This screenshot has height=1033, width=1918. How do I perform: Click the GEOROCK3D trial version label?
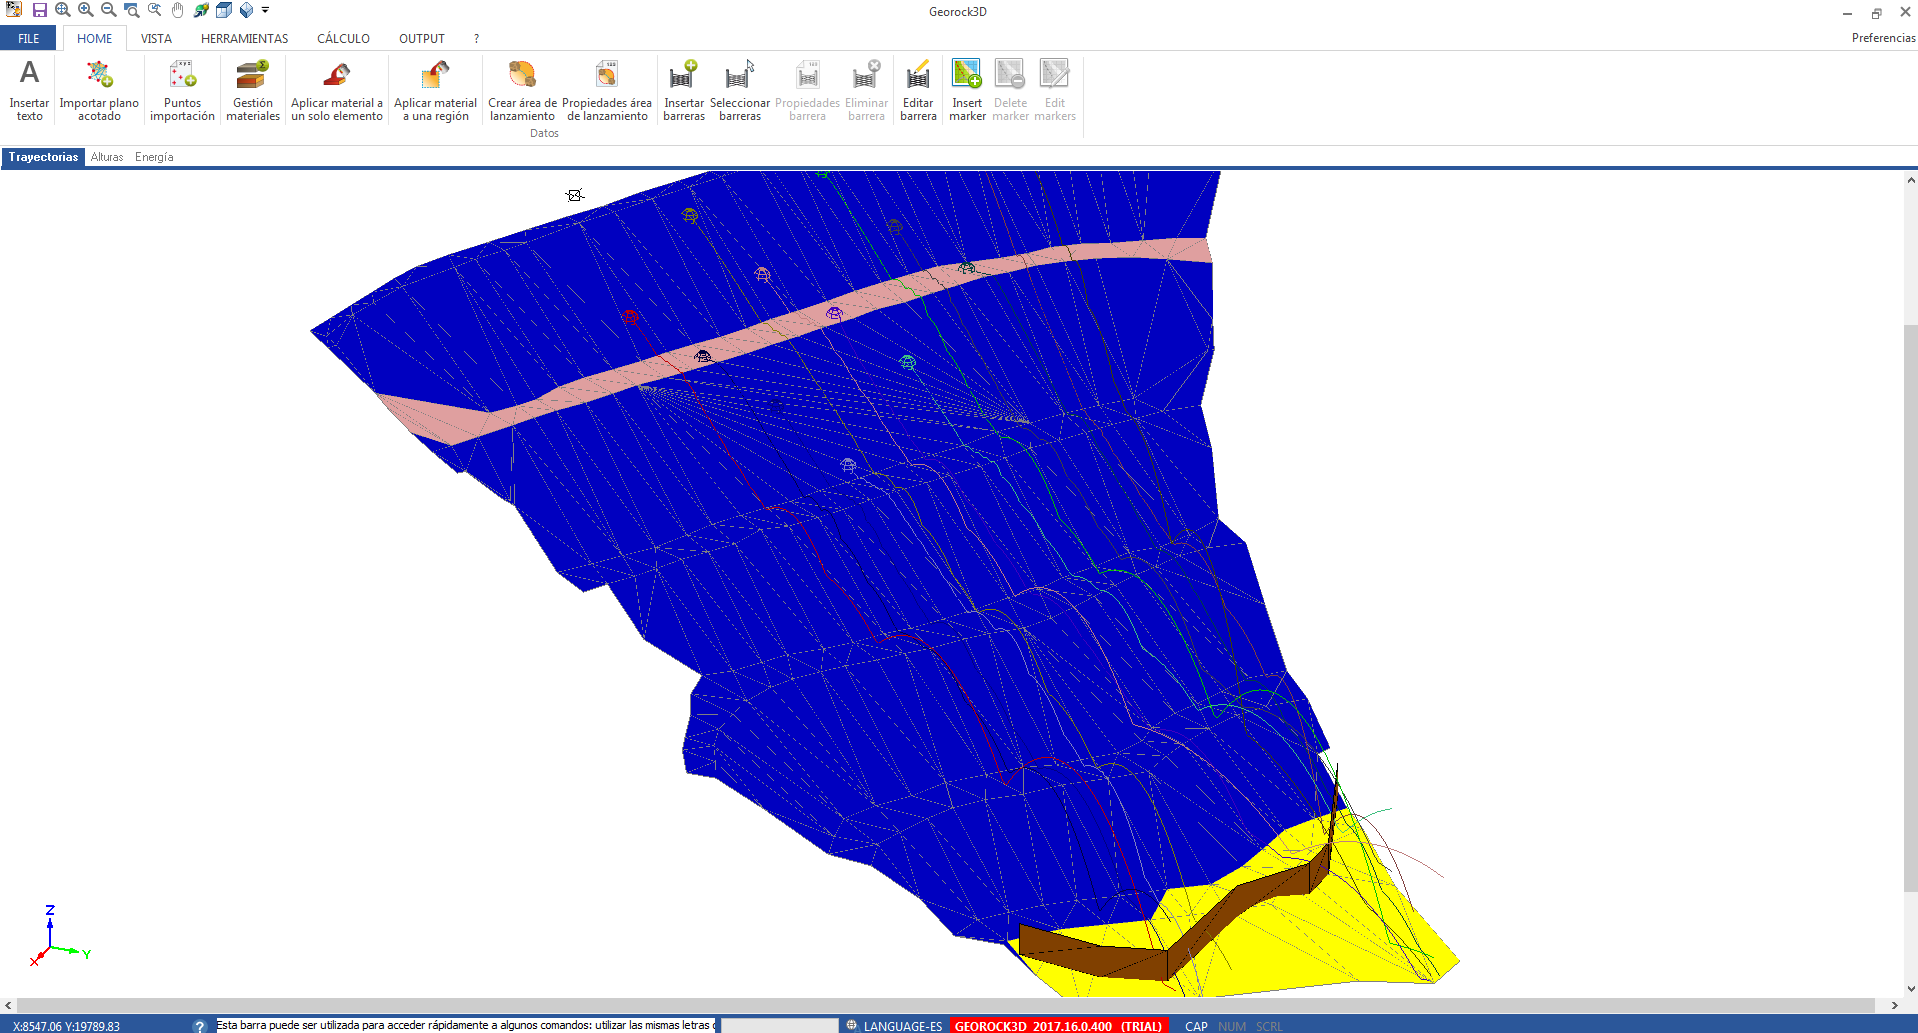1058,1026
